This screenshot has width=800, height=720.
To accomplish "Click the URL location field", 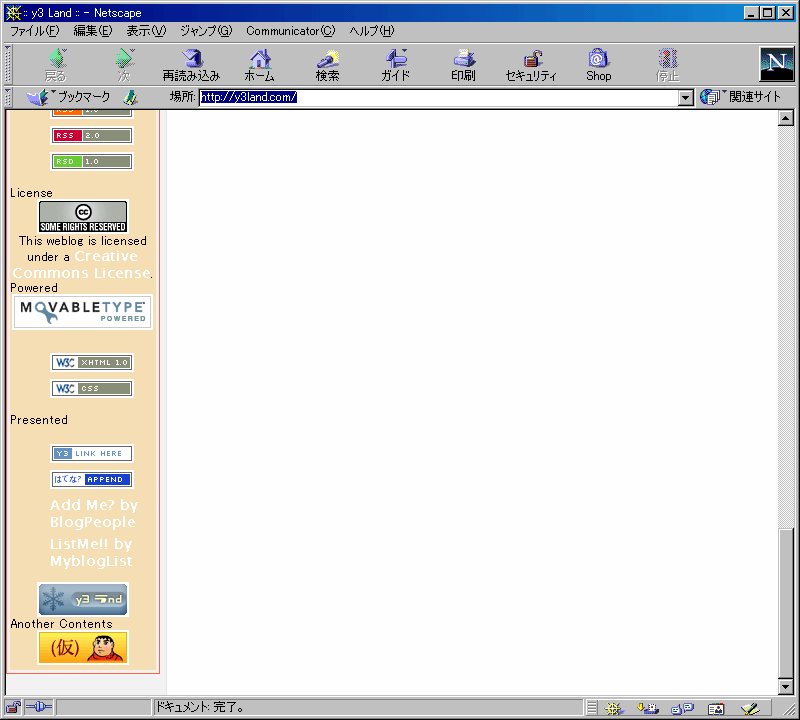I will [x=439, y=97].
